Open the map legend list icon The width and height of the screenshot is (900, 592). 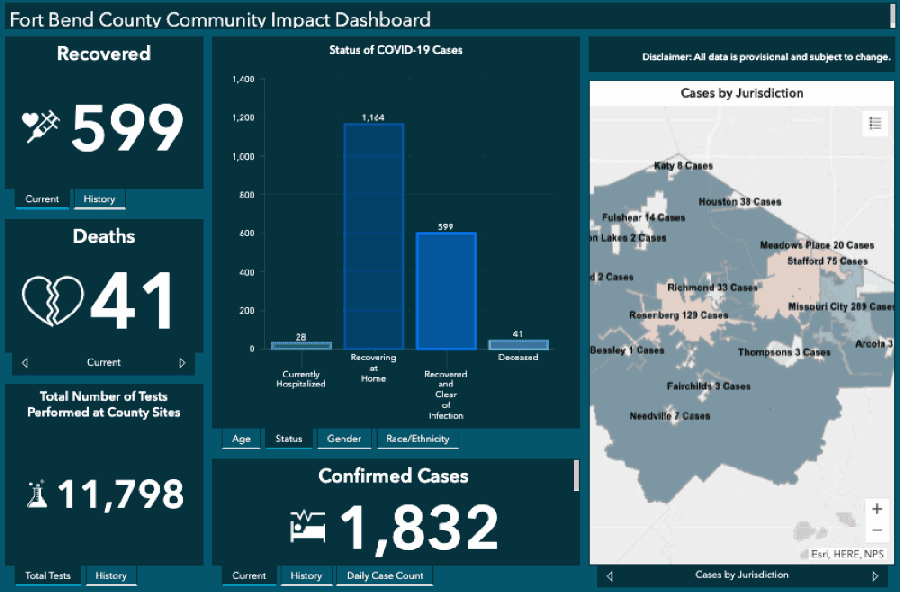875,123
